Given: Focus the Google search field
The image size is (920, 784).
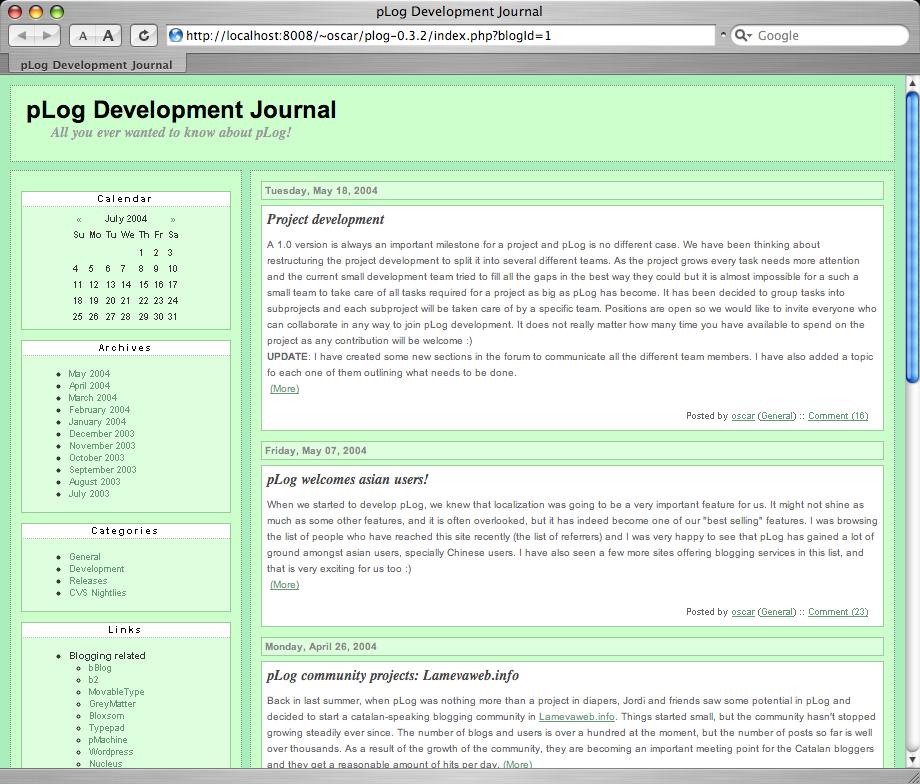Looking at the screenshot, I should 819,35.
